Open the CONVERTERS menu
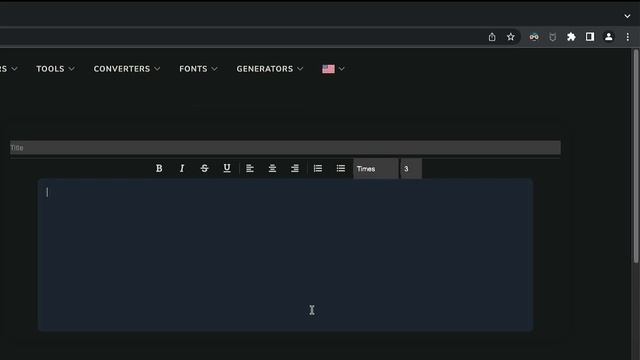The height and width of the screenshot is (360, 640). click(x=127, y=69)
